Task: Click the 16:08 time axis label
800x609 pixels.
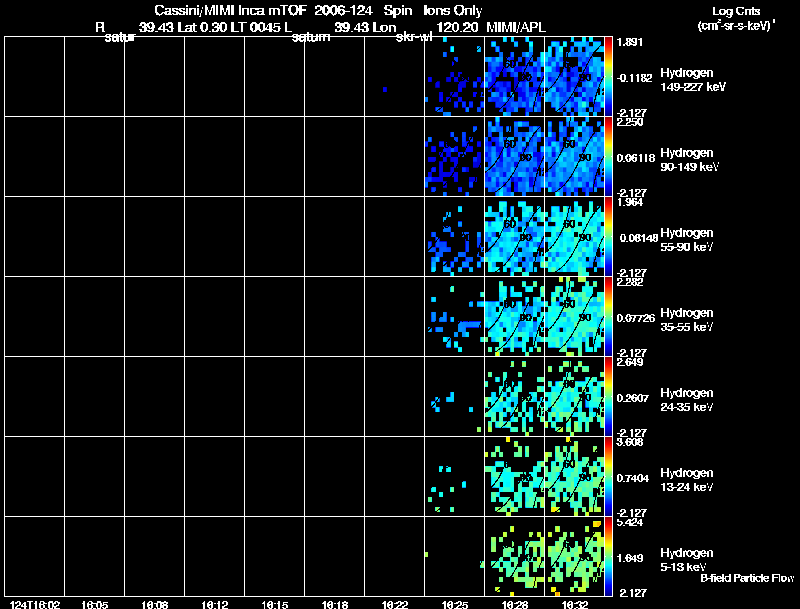Action: coord(155,604)
